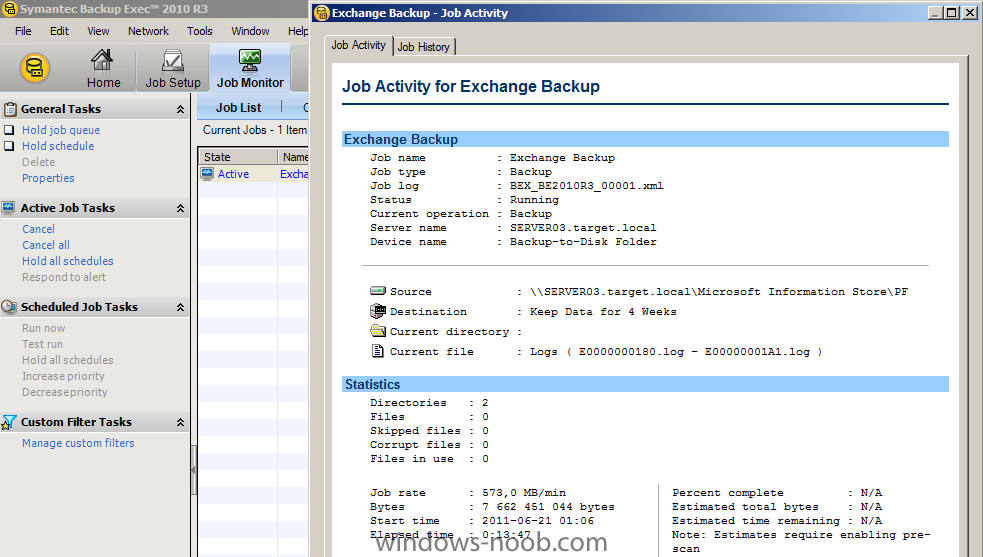983x557 pixels.
Task: Minimize the Exchange Backup Job Activity window
Action: pyautogui.click(x=935, y=13)
